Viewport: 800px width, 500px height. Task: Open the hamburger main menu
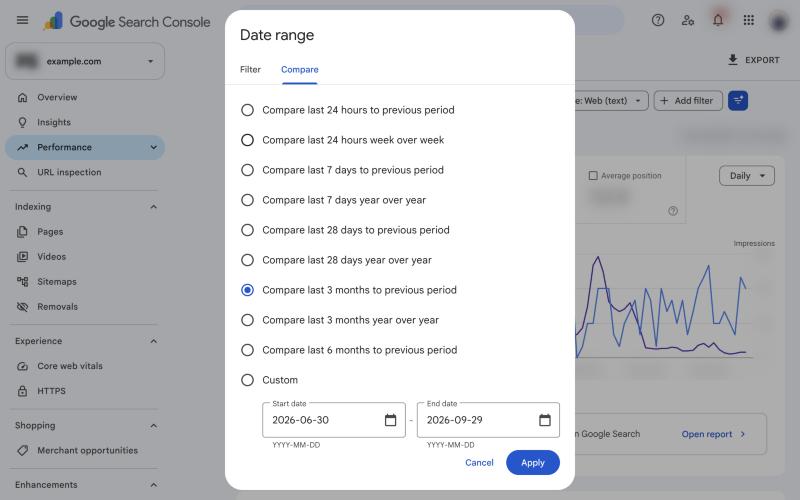22,20
